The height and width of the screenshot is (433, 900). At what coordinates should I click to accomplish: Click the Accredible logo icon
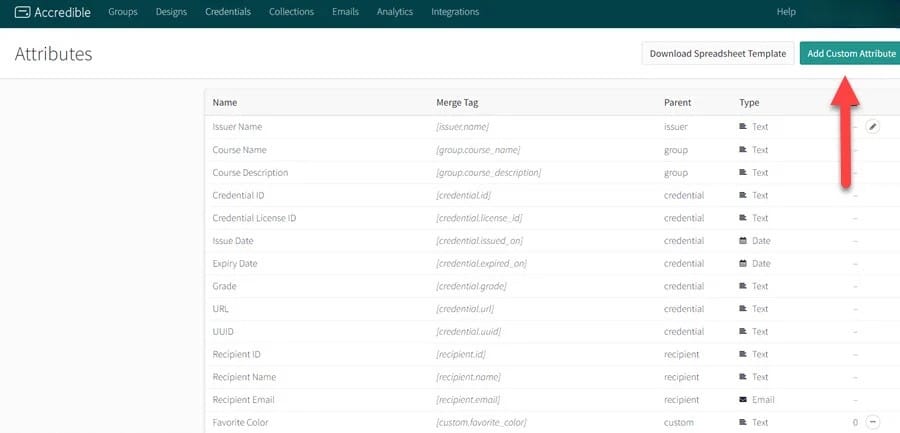point(22,12)
